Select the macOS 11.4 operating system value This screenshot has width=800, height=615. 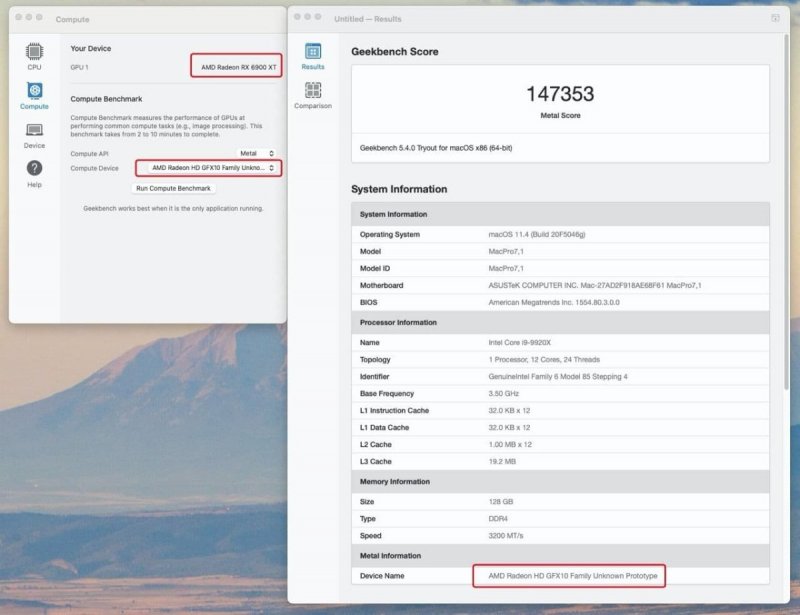pos(537,234)
